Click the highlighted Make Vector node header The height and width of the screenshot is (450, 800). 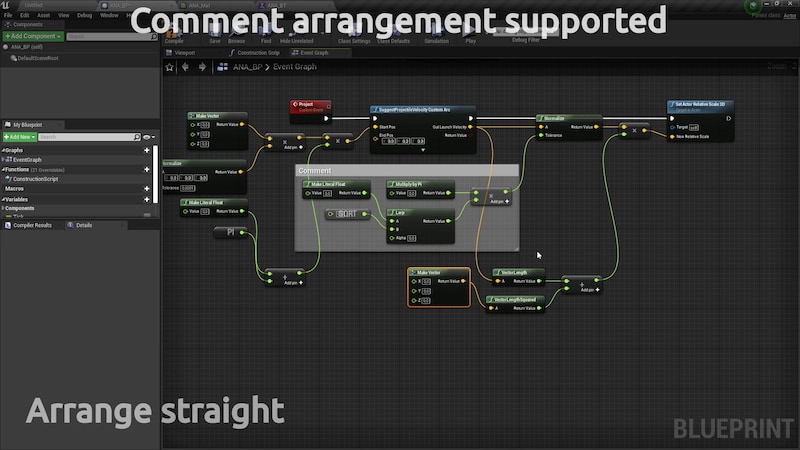439,272
